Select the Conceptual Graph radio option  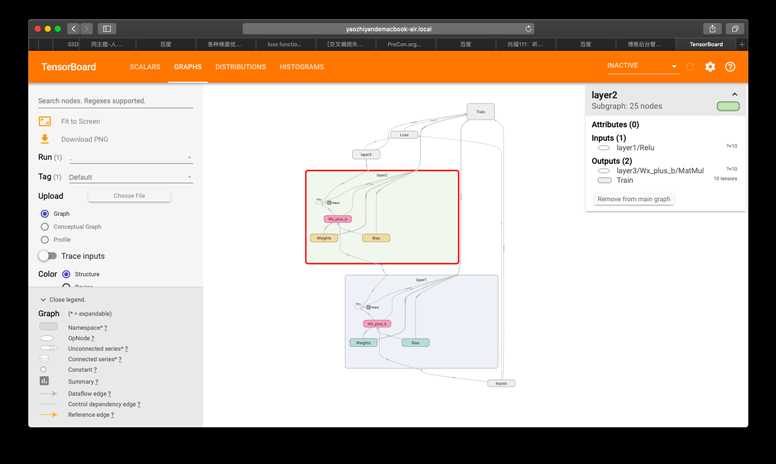click(45, 227)
